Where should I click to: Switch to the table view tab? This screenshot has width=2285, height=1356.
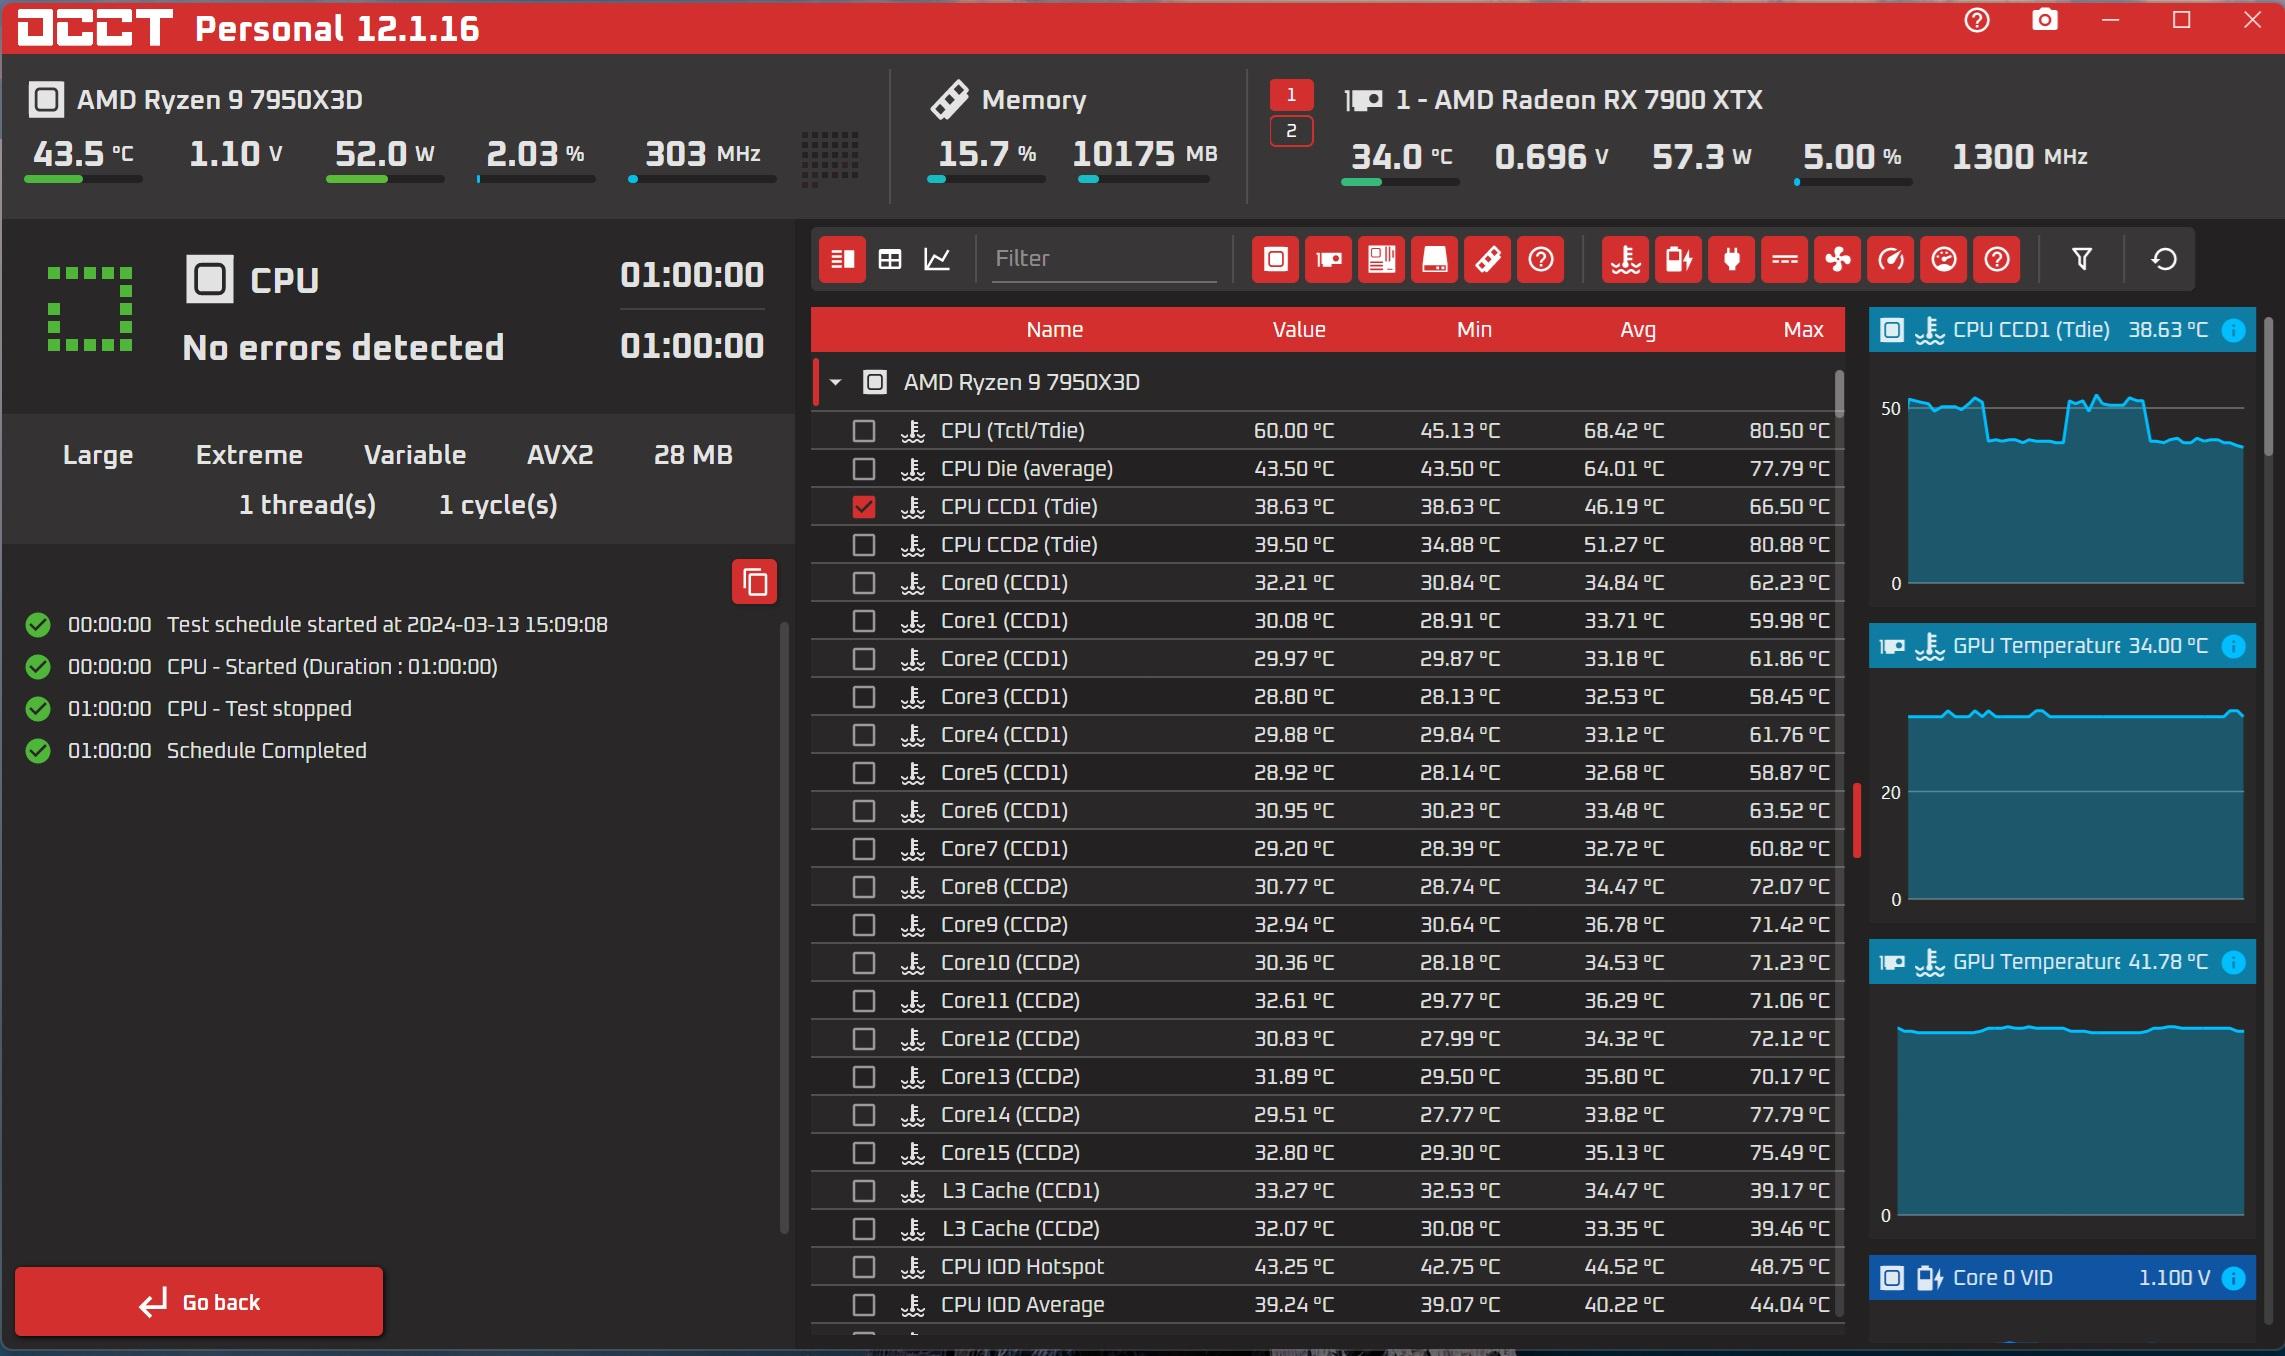(x=890, y=260)
